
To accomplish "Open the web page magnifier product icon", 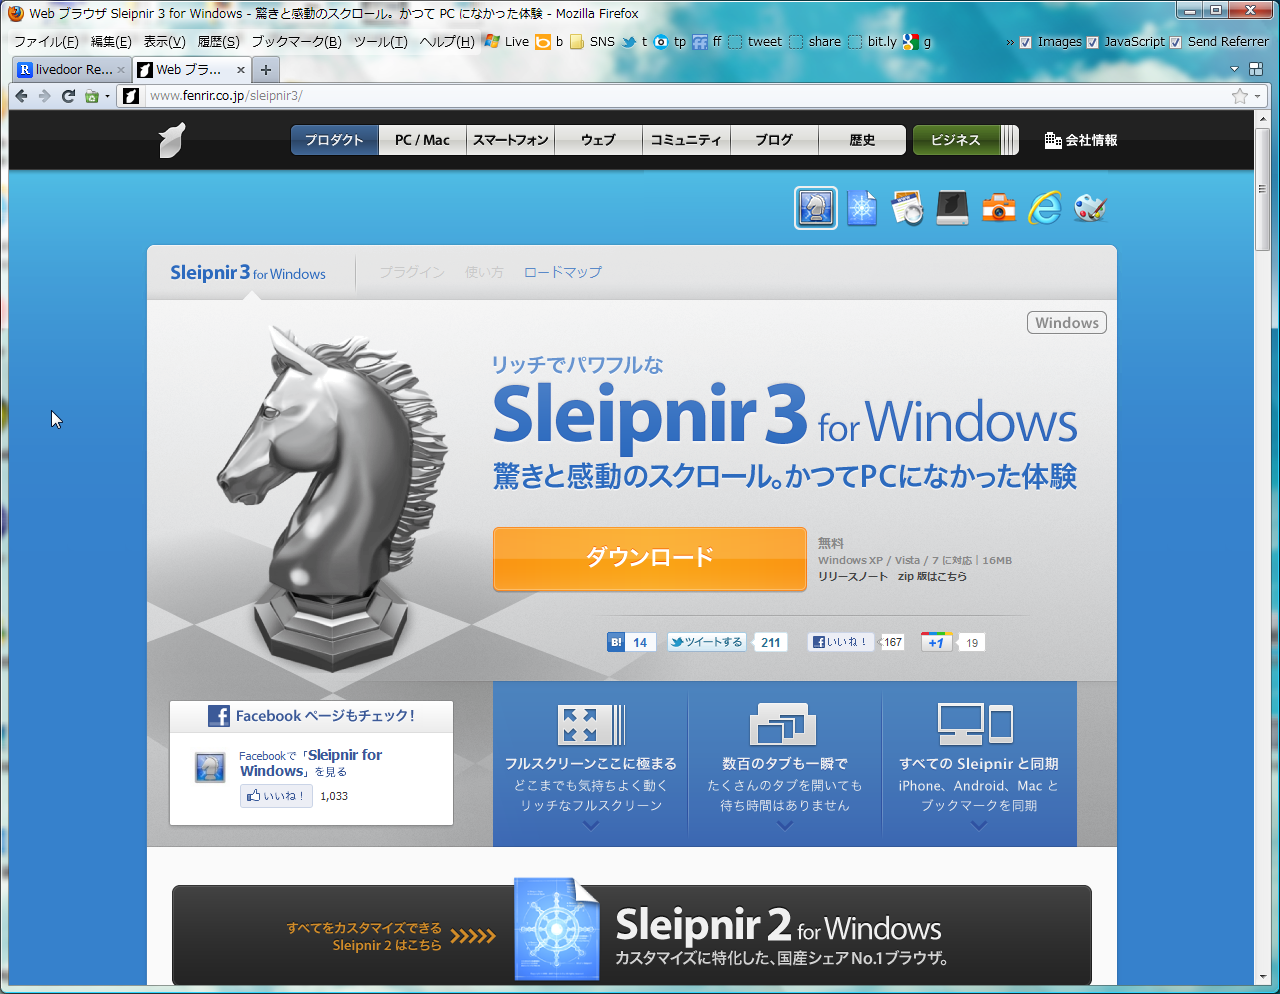I will coord(907,208).
